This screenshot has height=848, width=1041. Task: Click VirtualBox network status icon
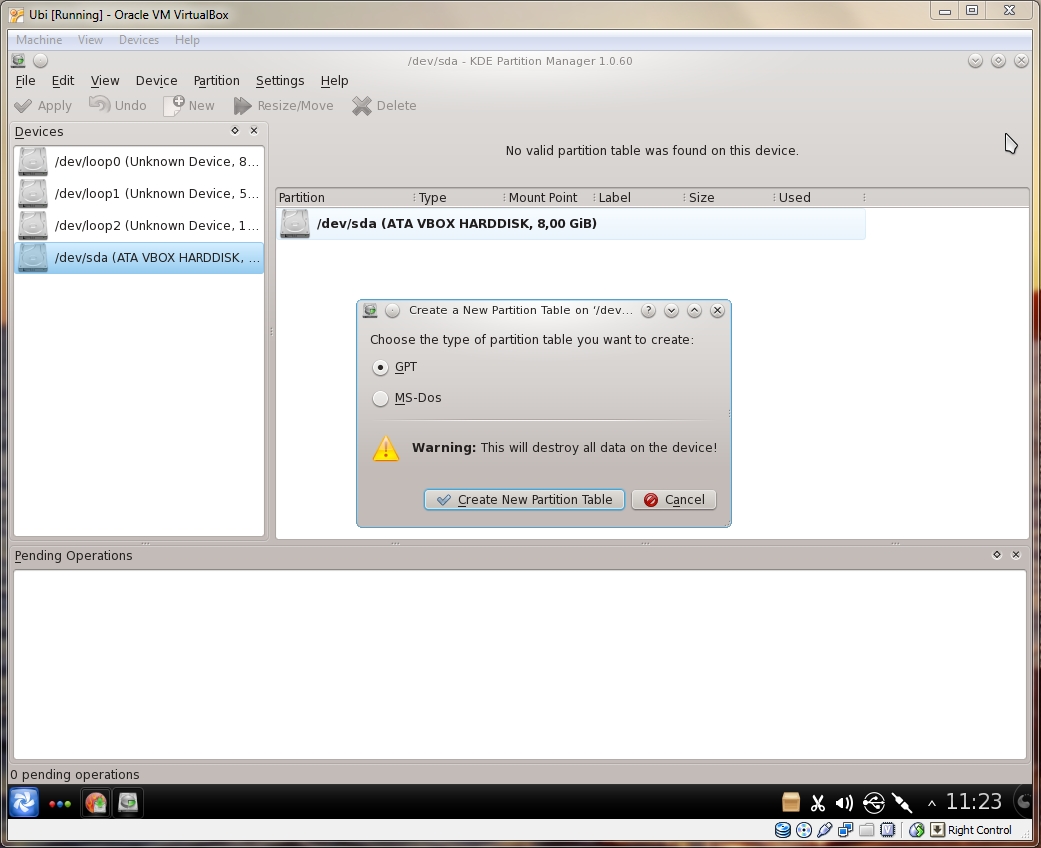pos(846,830)
